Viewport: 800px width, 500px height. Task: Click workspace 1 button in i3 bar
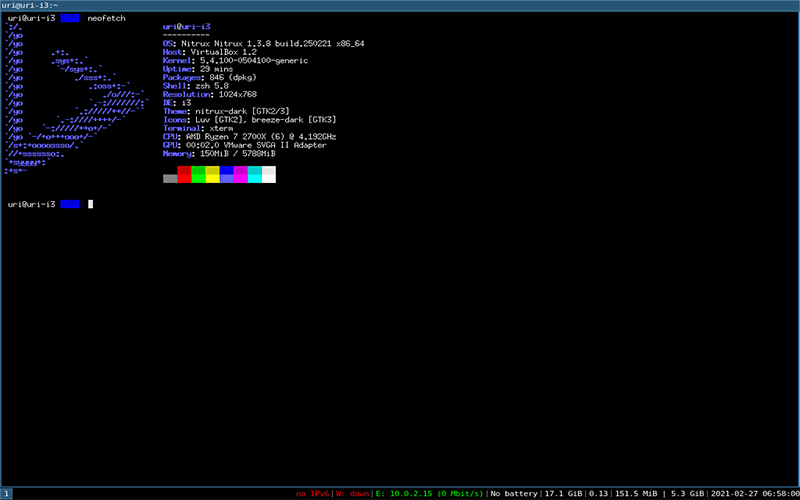tap(6, 493)
